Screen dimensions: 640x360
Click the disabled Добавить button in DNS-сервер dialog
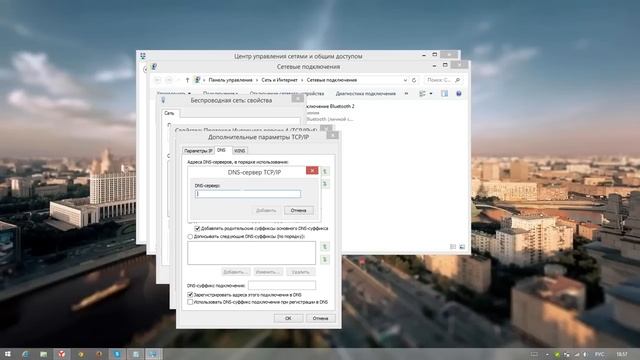[x=266, y=211]
